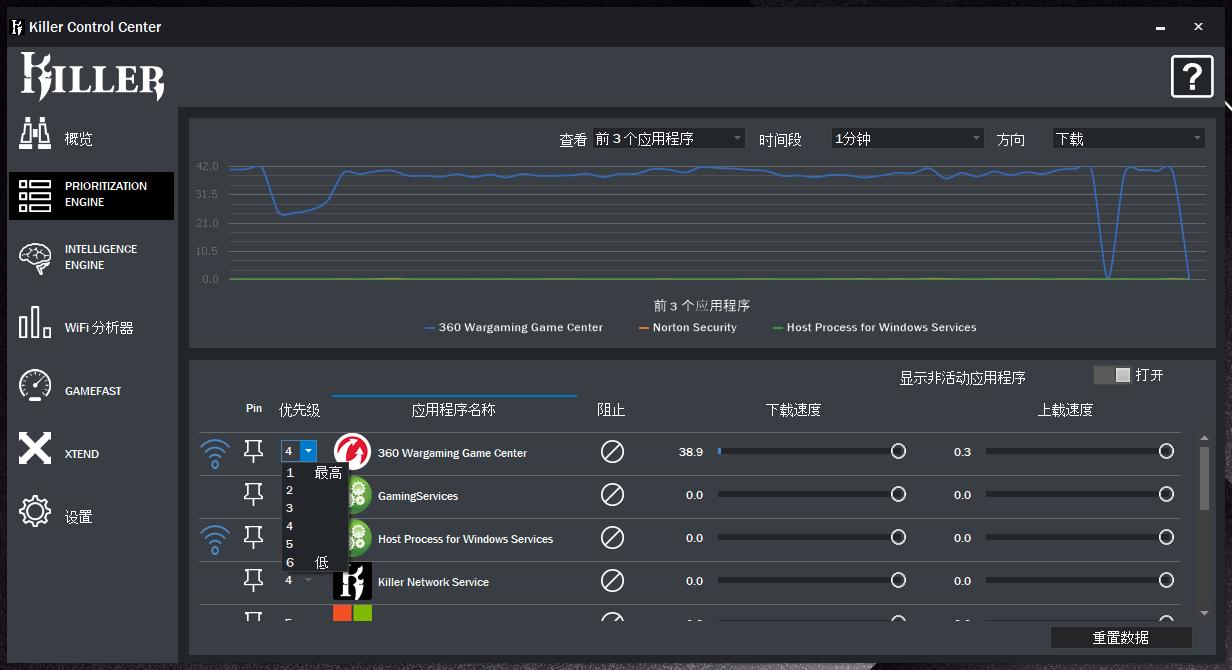Screen dimensions: 1232x670
Task: Open the Intelligence Engine brain icon
Action: pyautogui.click(x=35, y=258)
